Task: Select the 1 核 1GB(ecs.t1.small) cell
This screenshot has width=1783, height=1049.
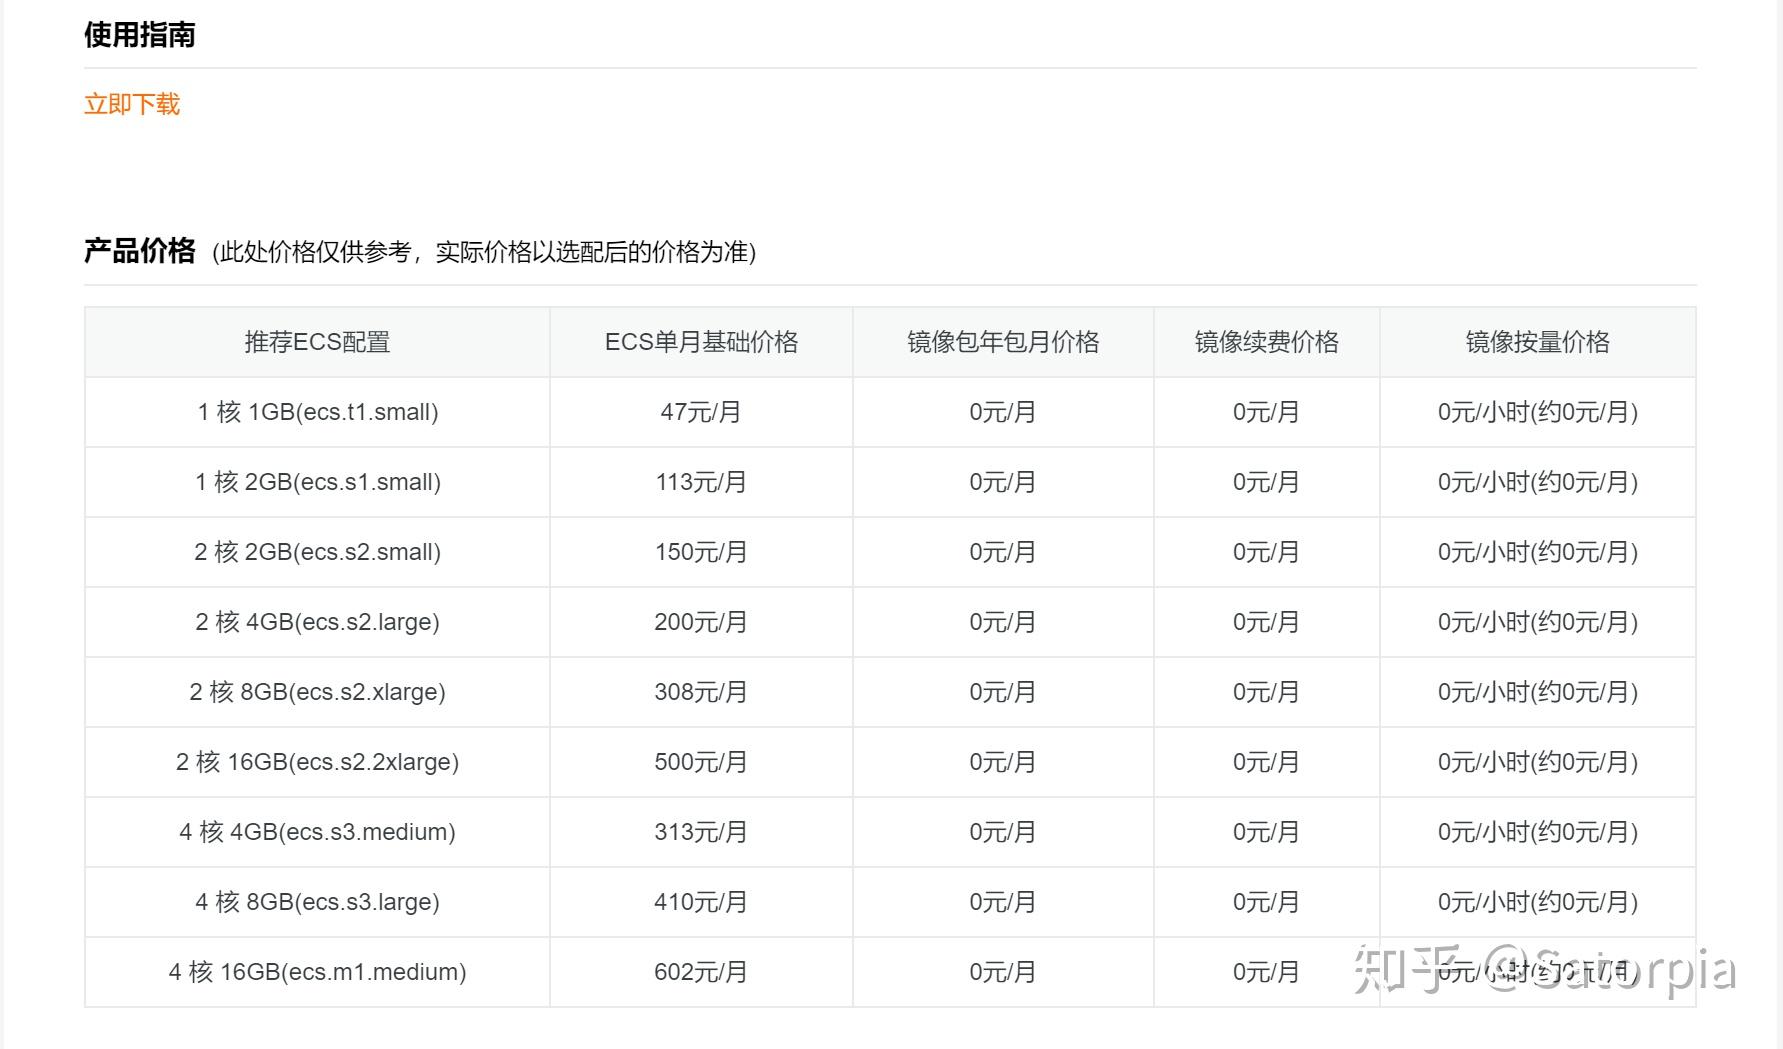Action: pos(317,412)
